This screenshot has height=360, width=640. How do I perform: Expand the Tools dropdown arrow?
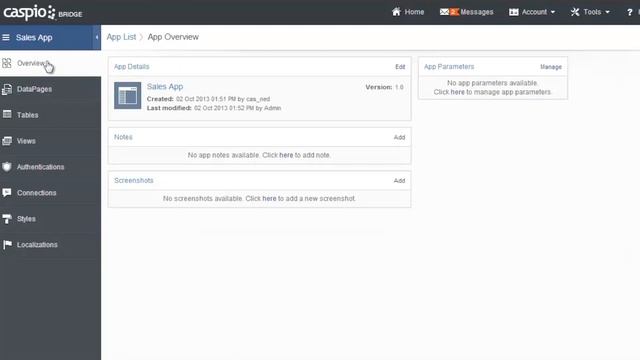tap(607, 12)
